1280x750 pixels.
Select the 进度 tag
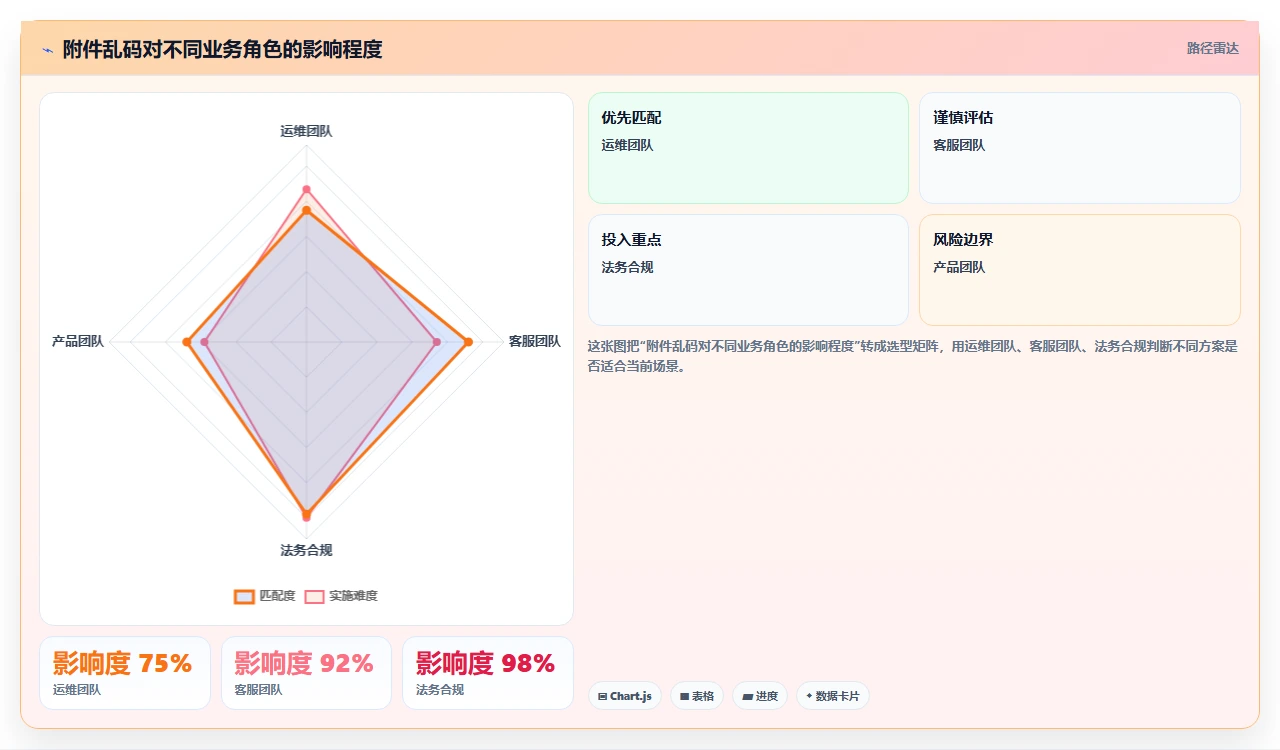pyautogui.click(x=760, y=696)
